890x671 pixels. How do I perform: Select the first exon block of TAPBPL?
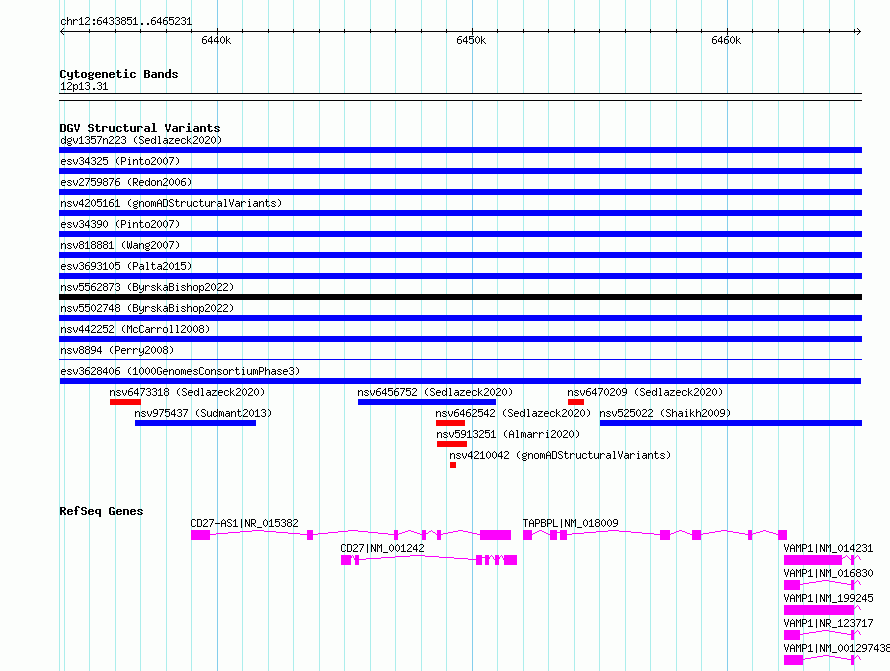point(527,535)
